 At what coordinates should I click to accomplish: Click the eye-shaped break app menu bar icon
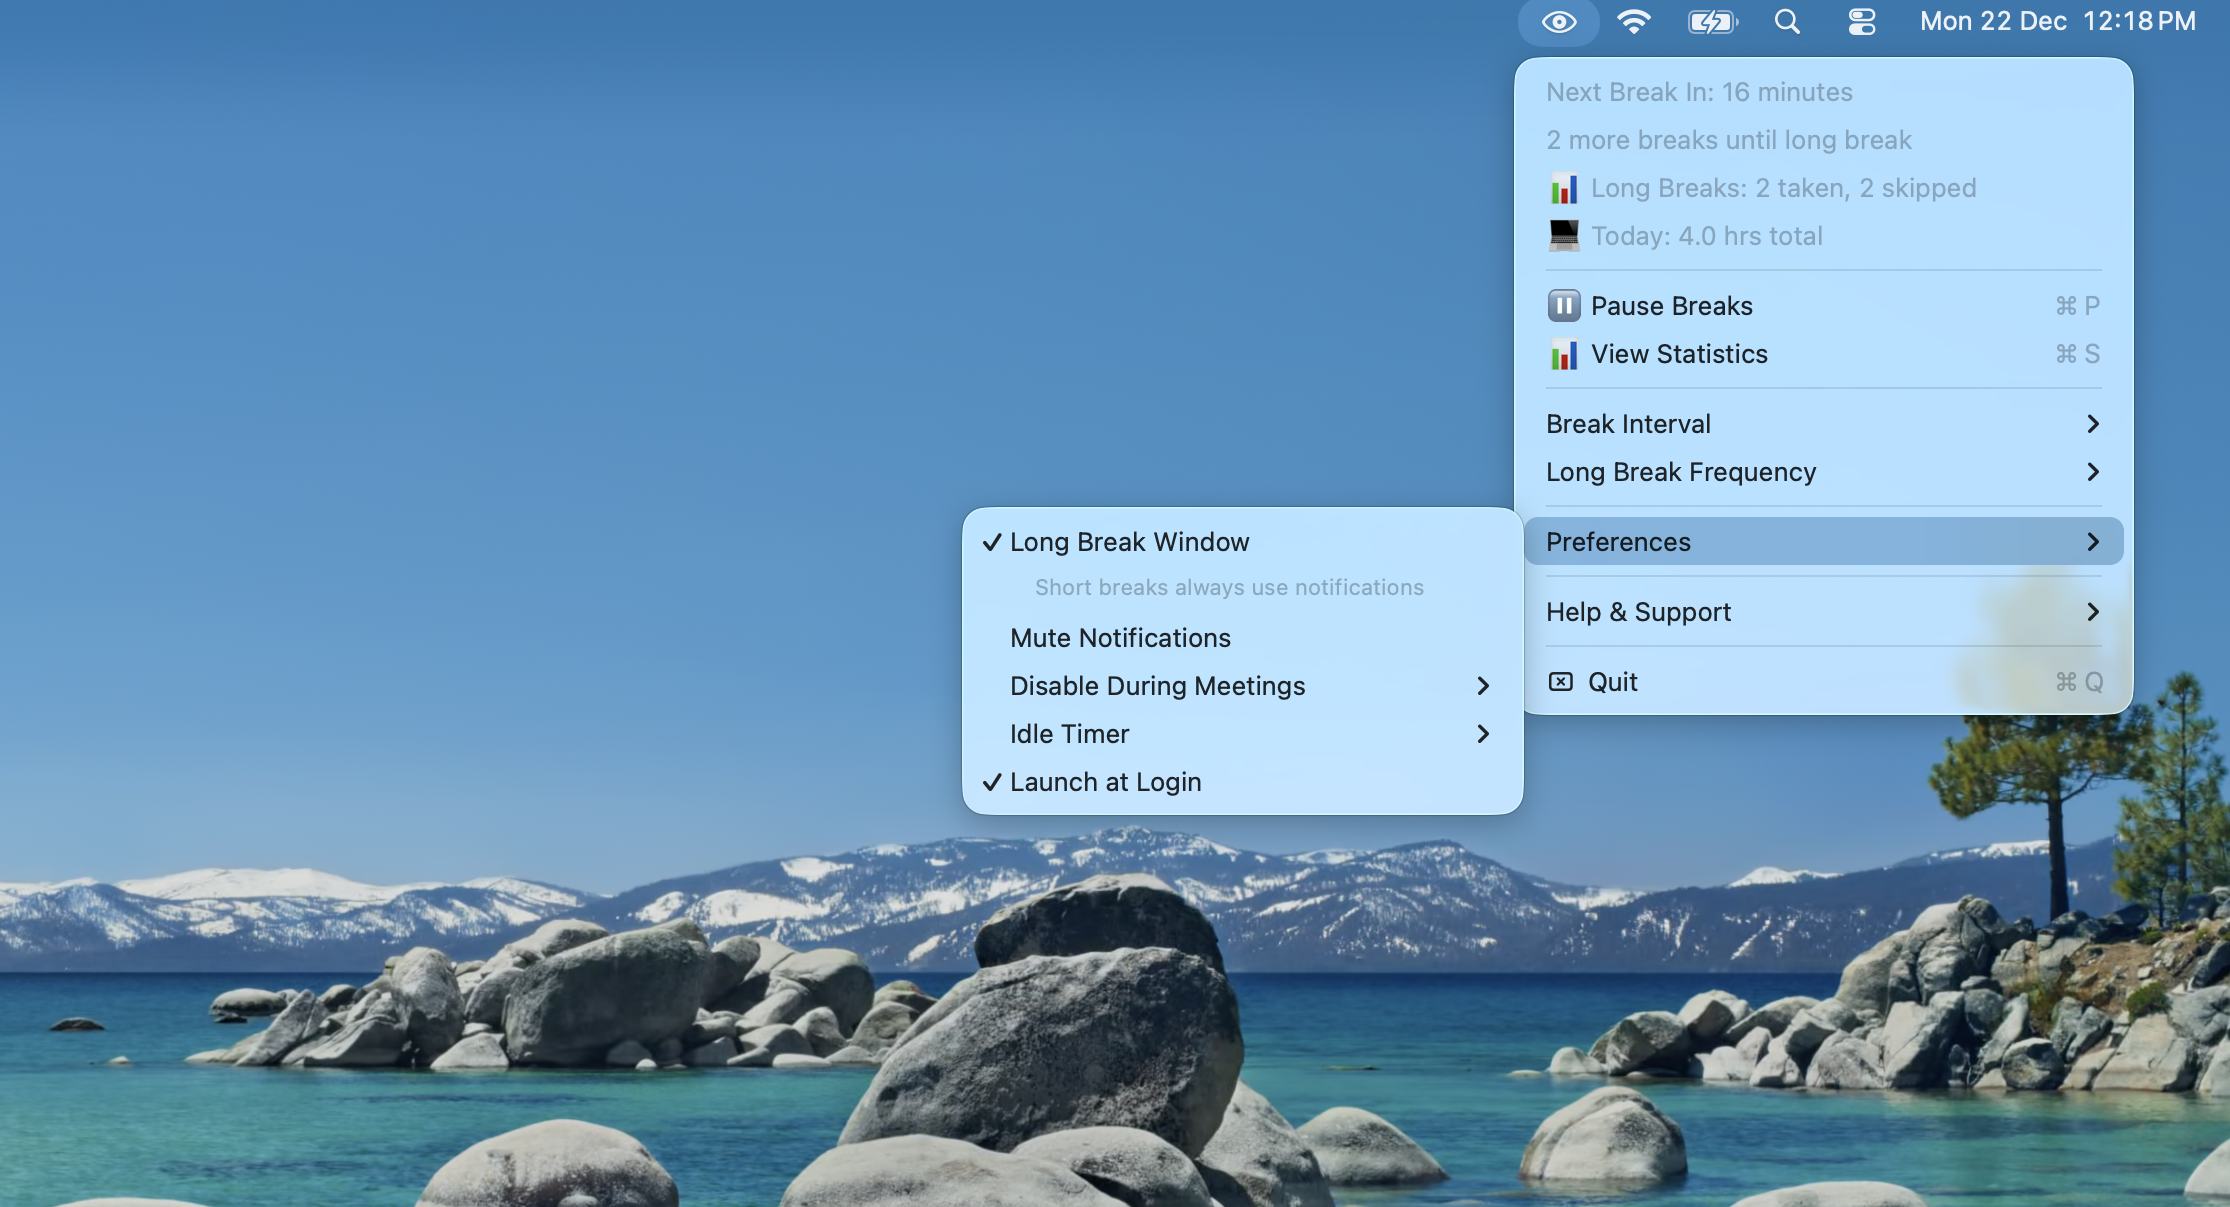point(1557,21)
